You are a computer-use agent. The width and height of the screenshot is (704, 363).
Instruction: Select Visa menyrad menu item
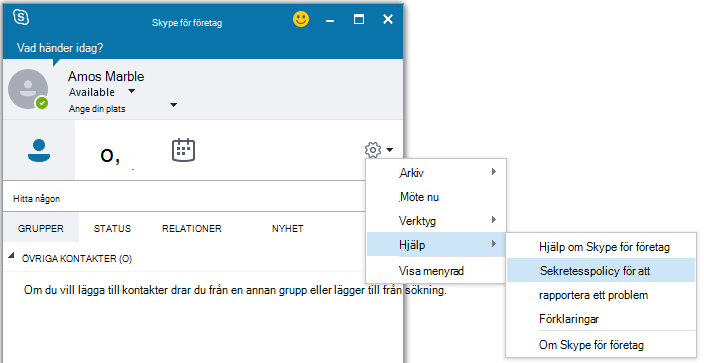pyautogui.click(x=436, y=271)
